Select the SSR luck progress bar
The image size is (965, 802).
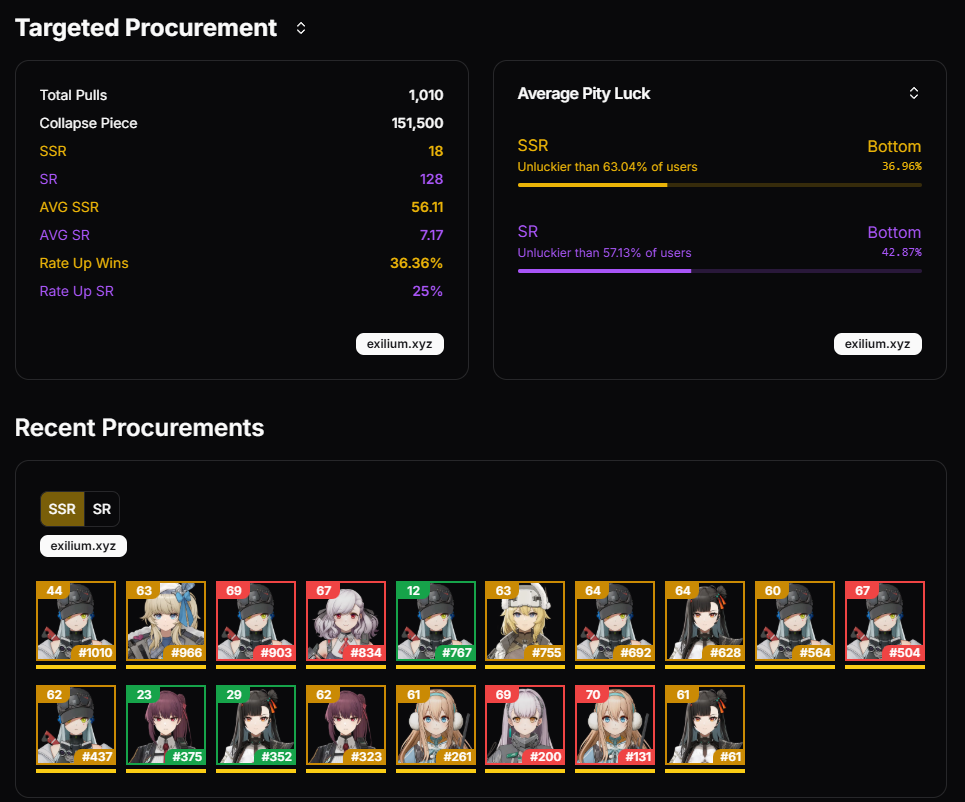(719, 185)
